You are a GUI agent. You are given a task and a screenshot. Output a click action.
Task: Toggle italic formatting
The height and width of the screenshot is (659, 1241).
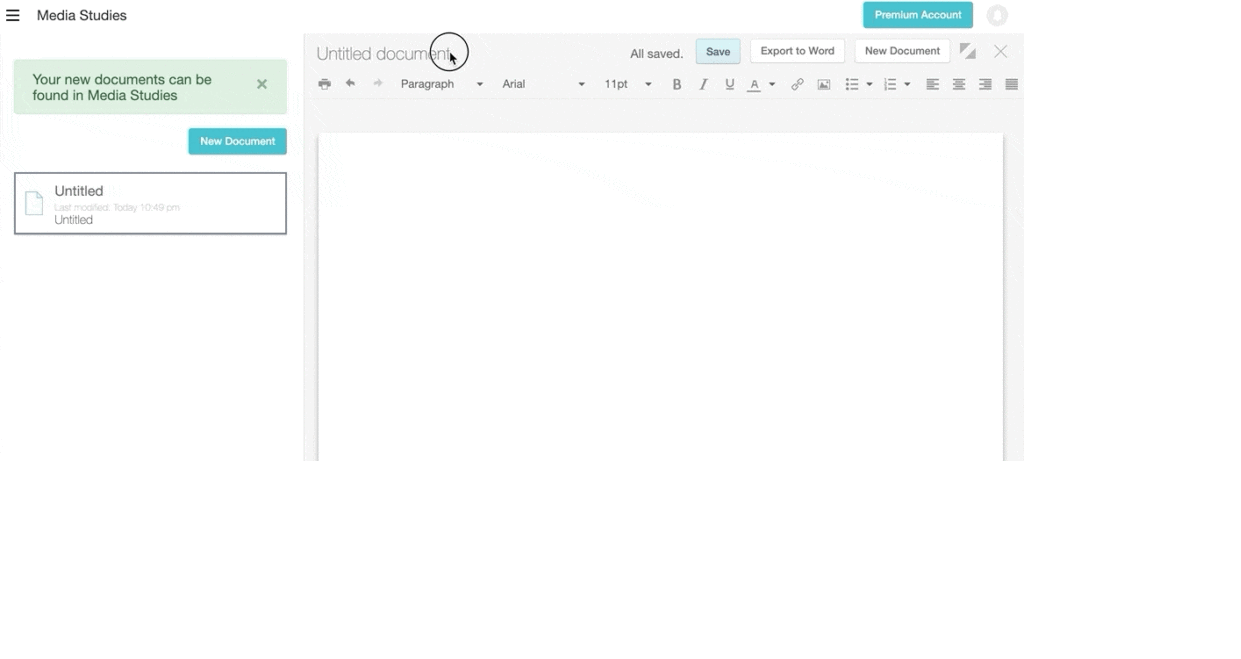[x=702, y=84]
